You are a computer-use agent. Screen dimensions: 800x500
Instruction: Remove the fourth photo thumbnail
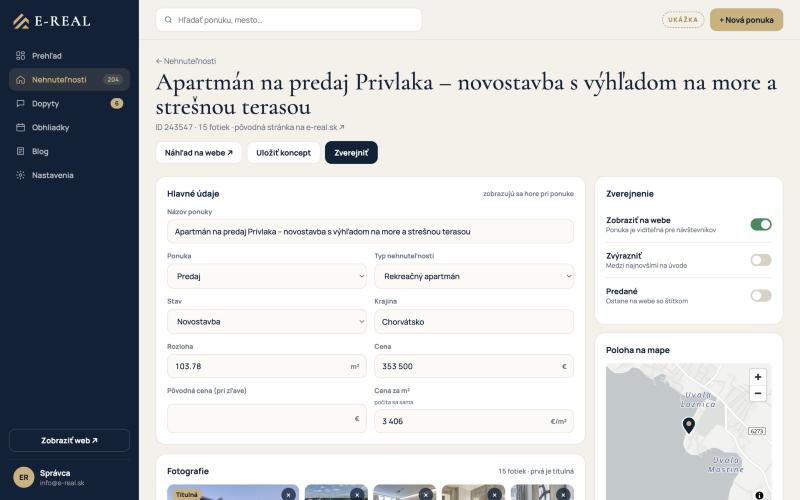494,494
